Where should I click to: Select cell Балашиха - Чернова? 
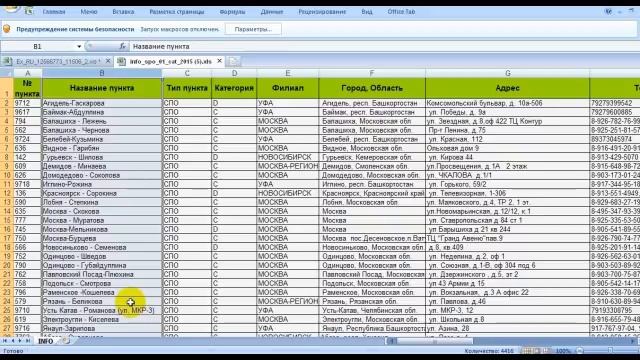102,130
